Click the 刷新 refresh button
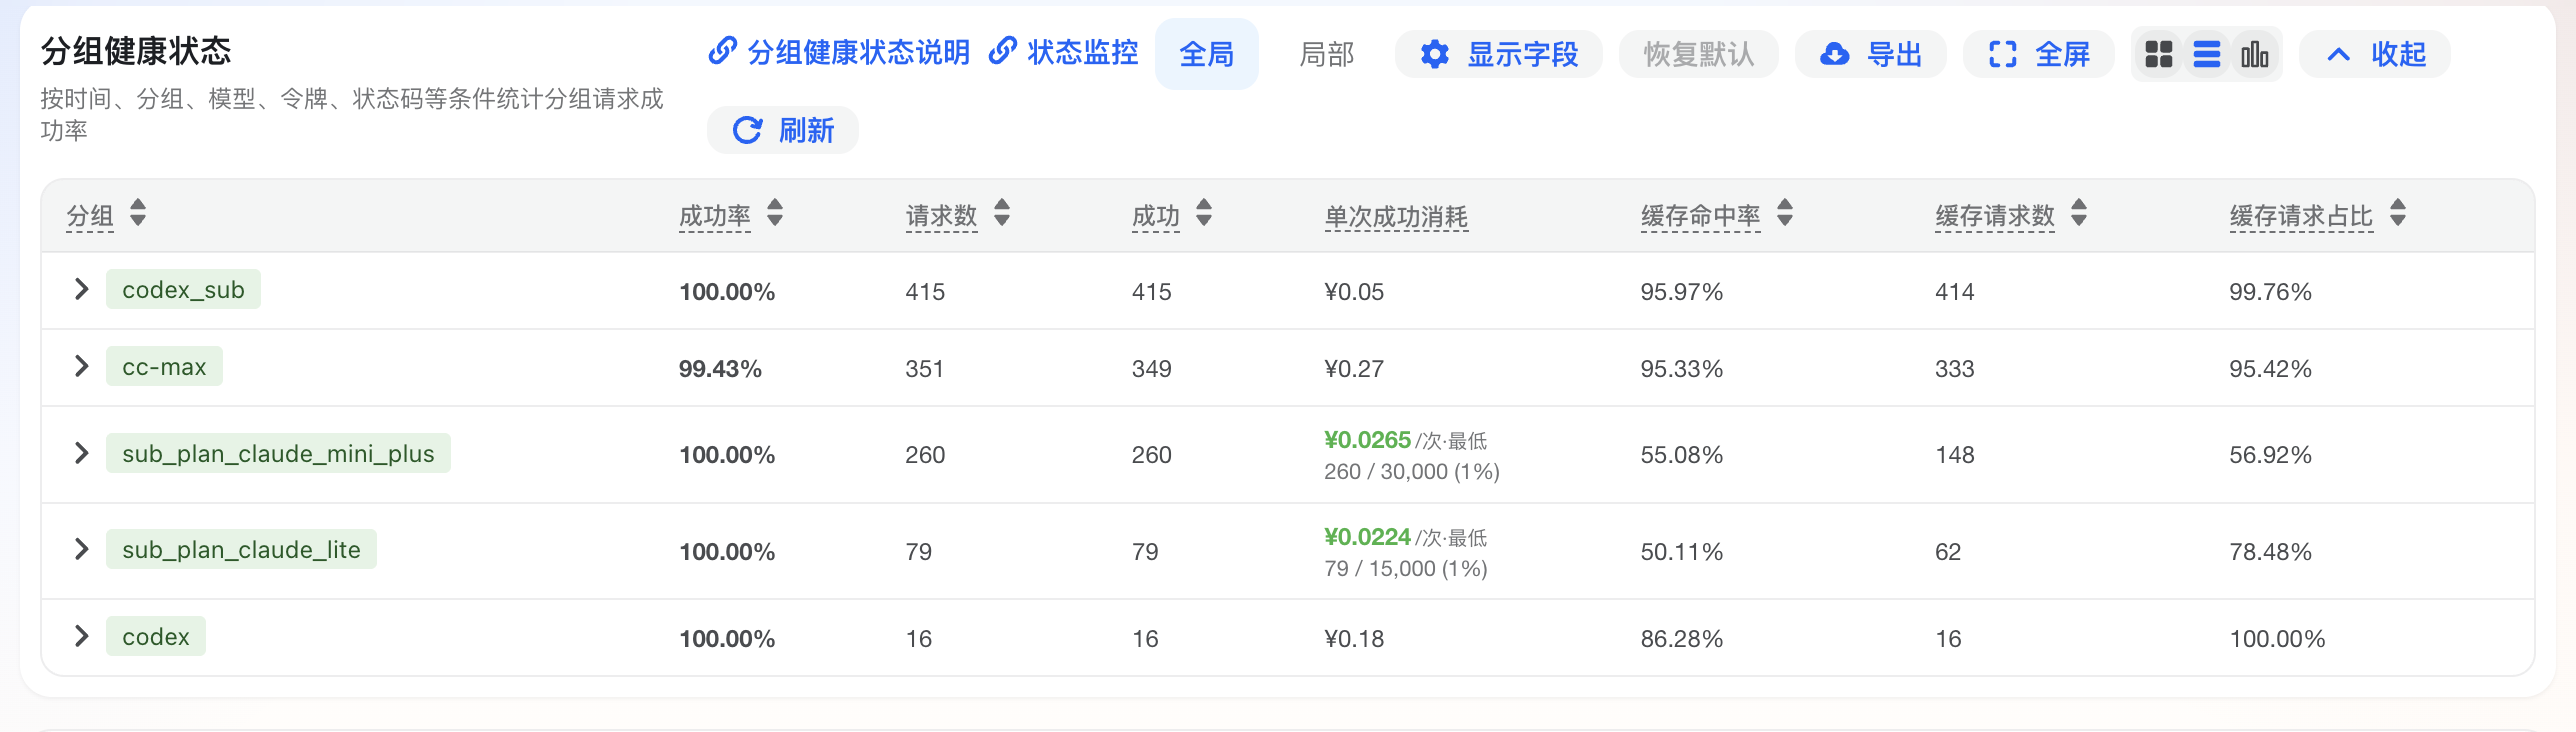This screenshot has width=2576, height=732. pyautogui.click(x=782, y=130)
